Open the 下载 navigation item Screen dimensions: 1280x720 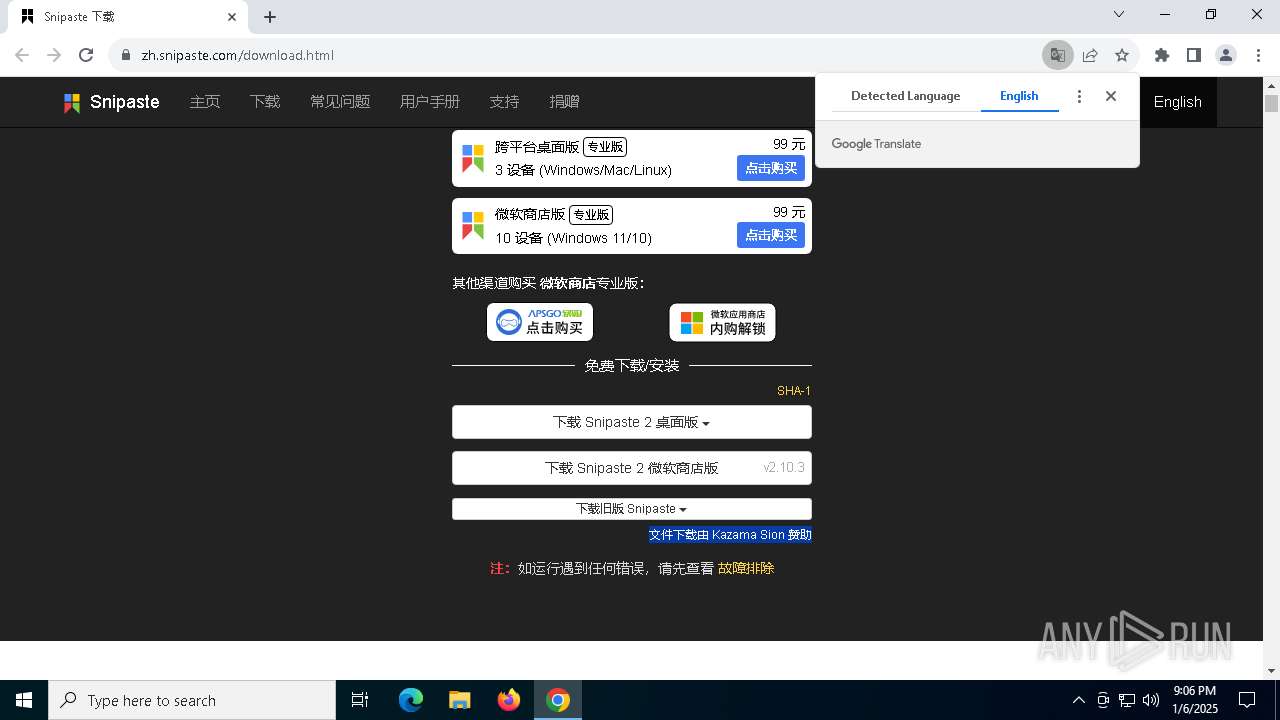pyautogui.click(x=265, y=102)
